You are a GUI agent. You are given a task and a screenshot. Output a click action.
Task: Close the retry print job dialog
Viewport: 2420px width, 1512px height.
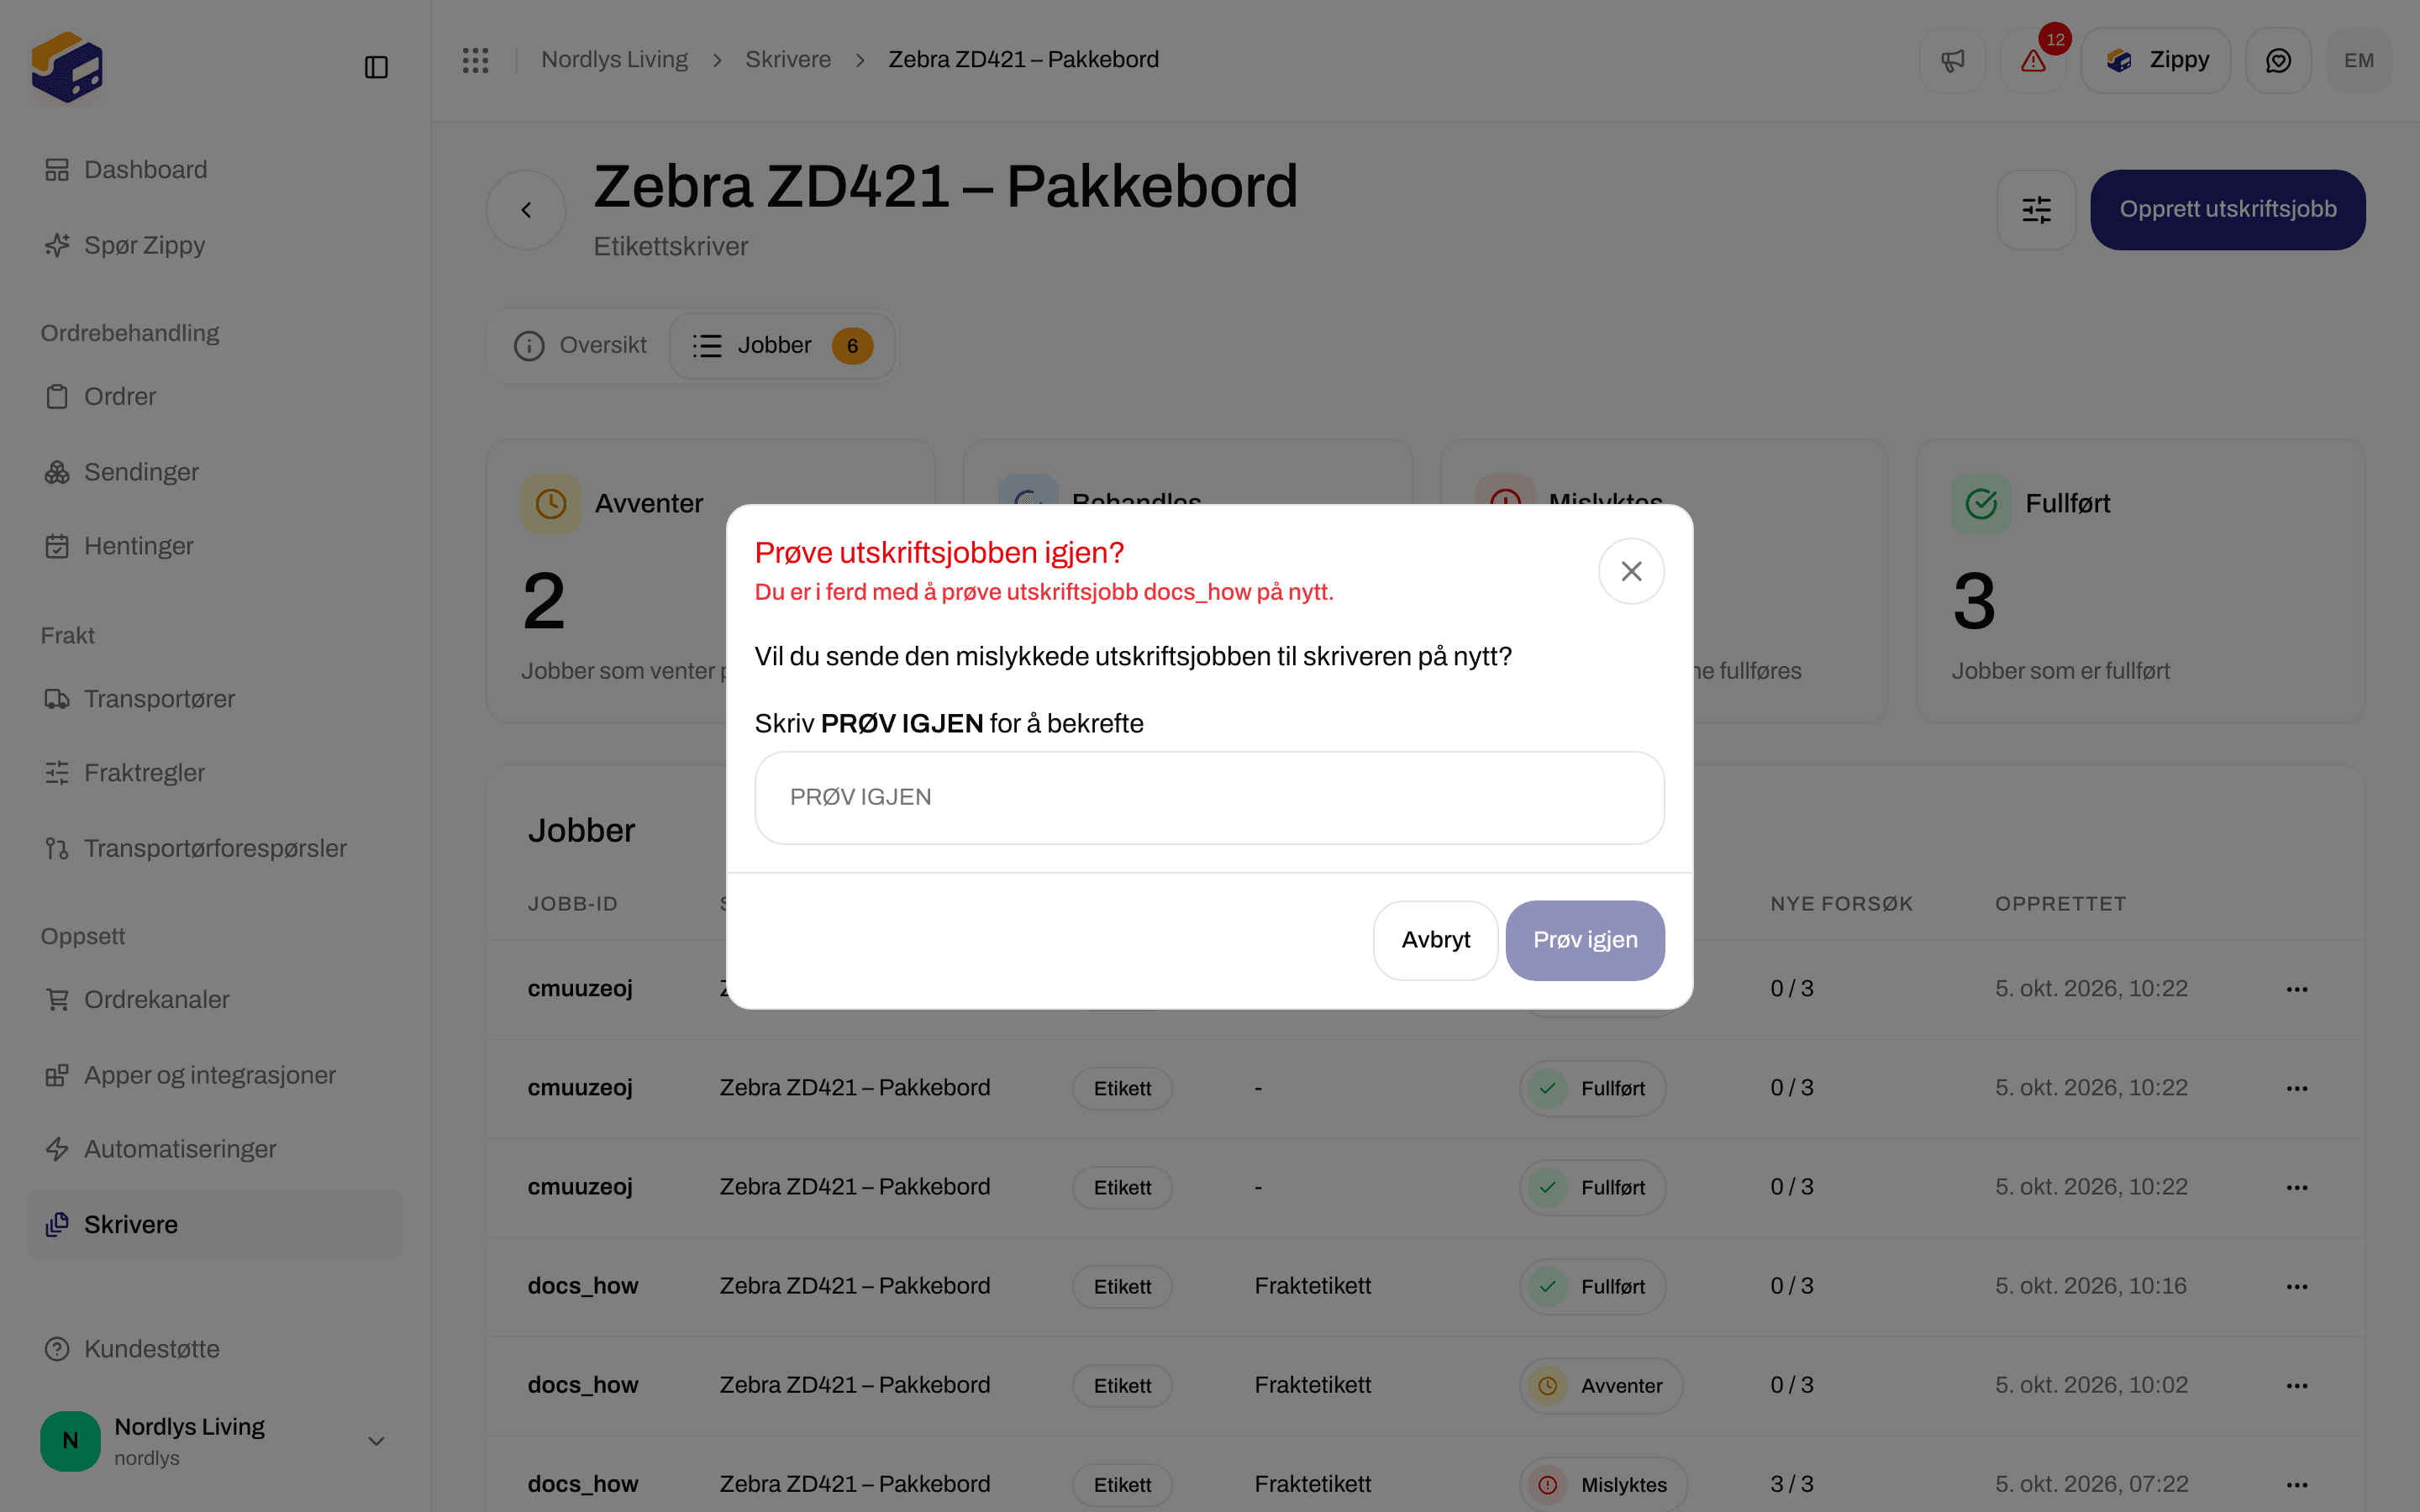point(1631,571)
